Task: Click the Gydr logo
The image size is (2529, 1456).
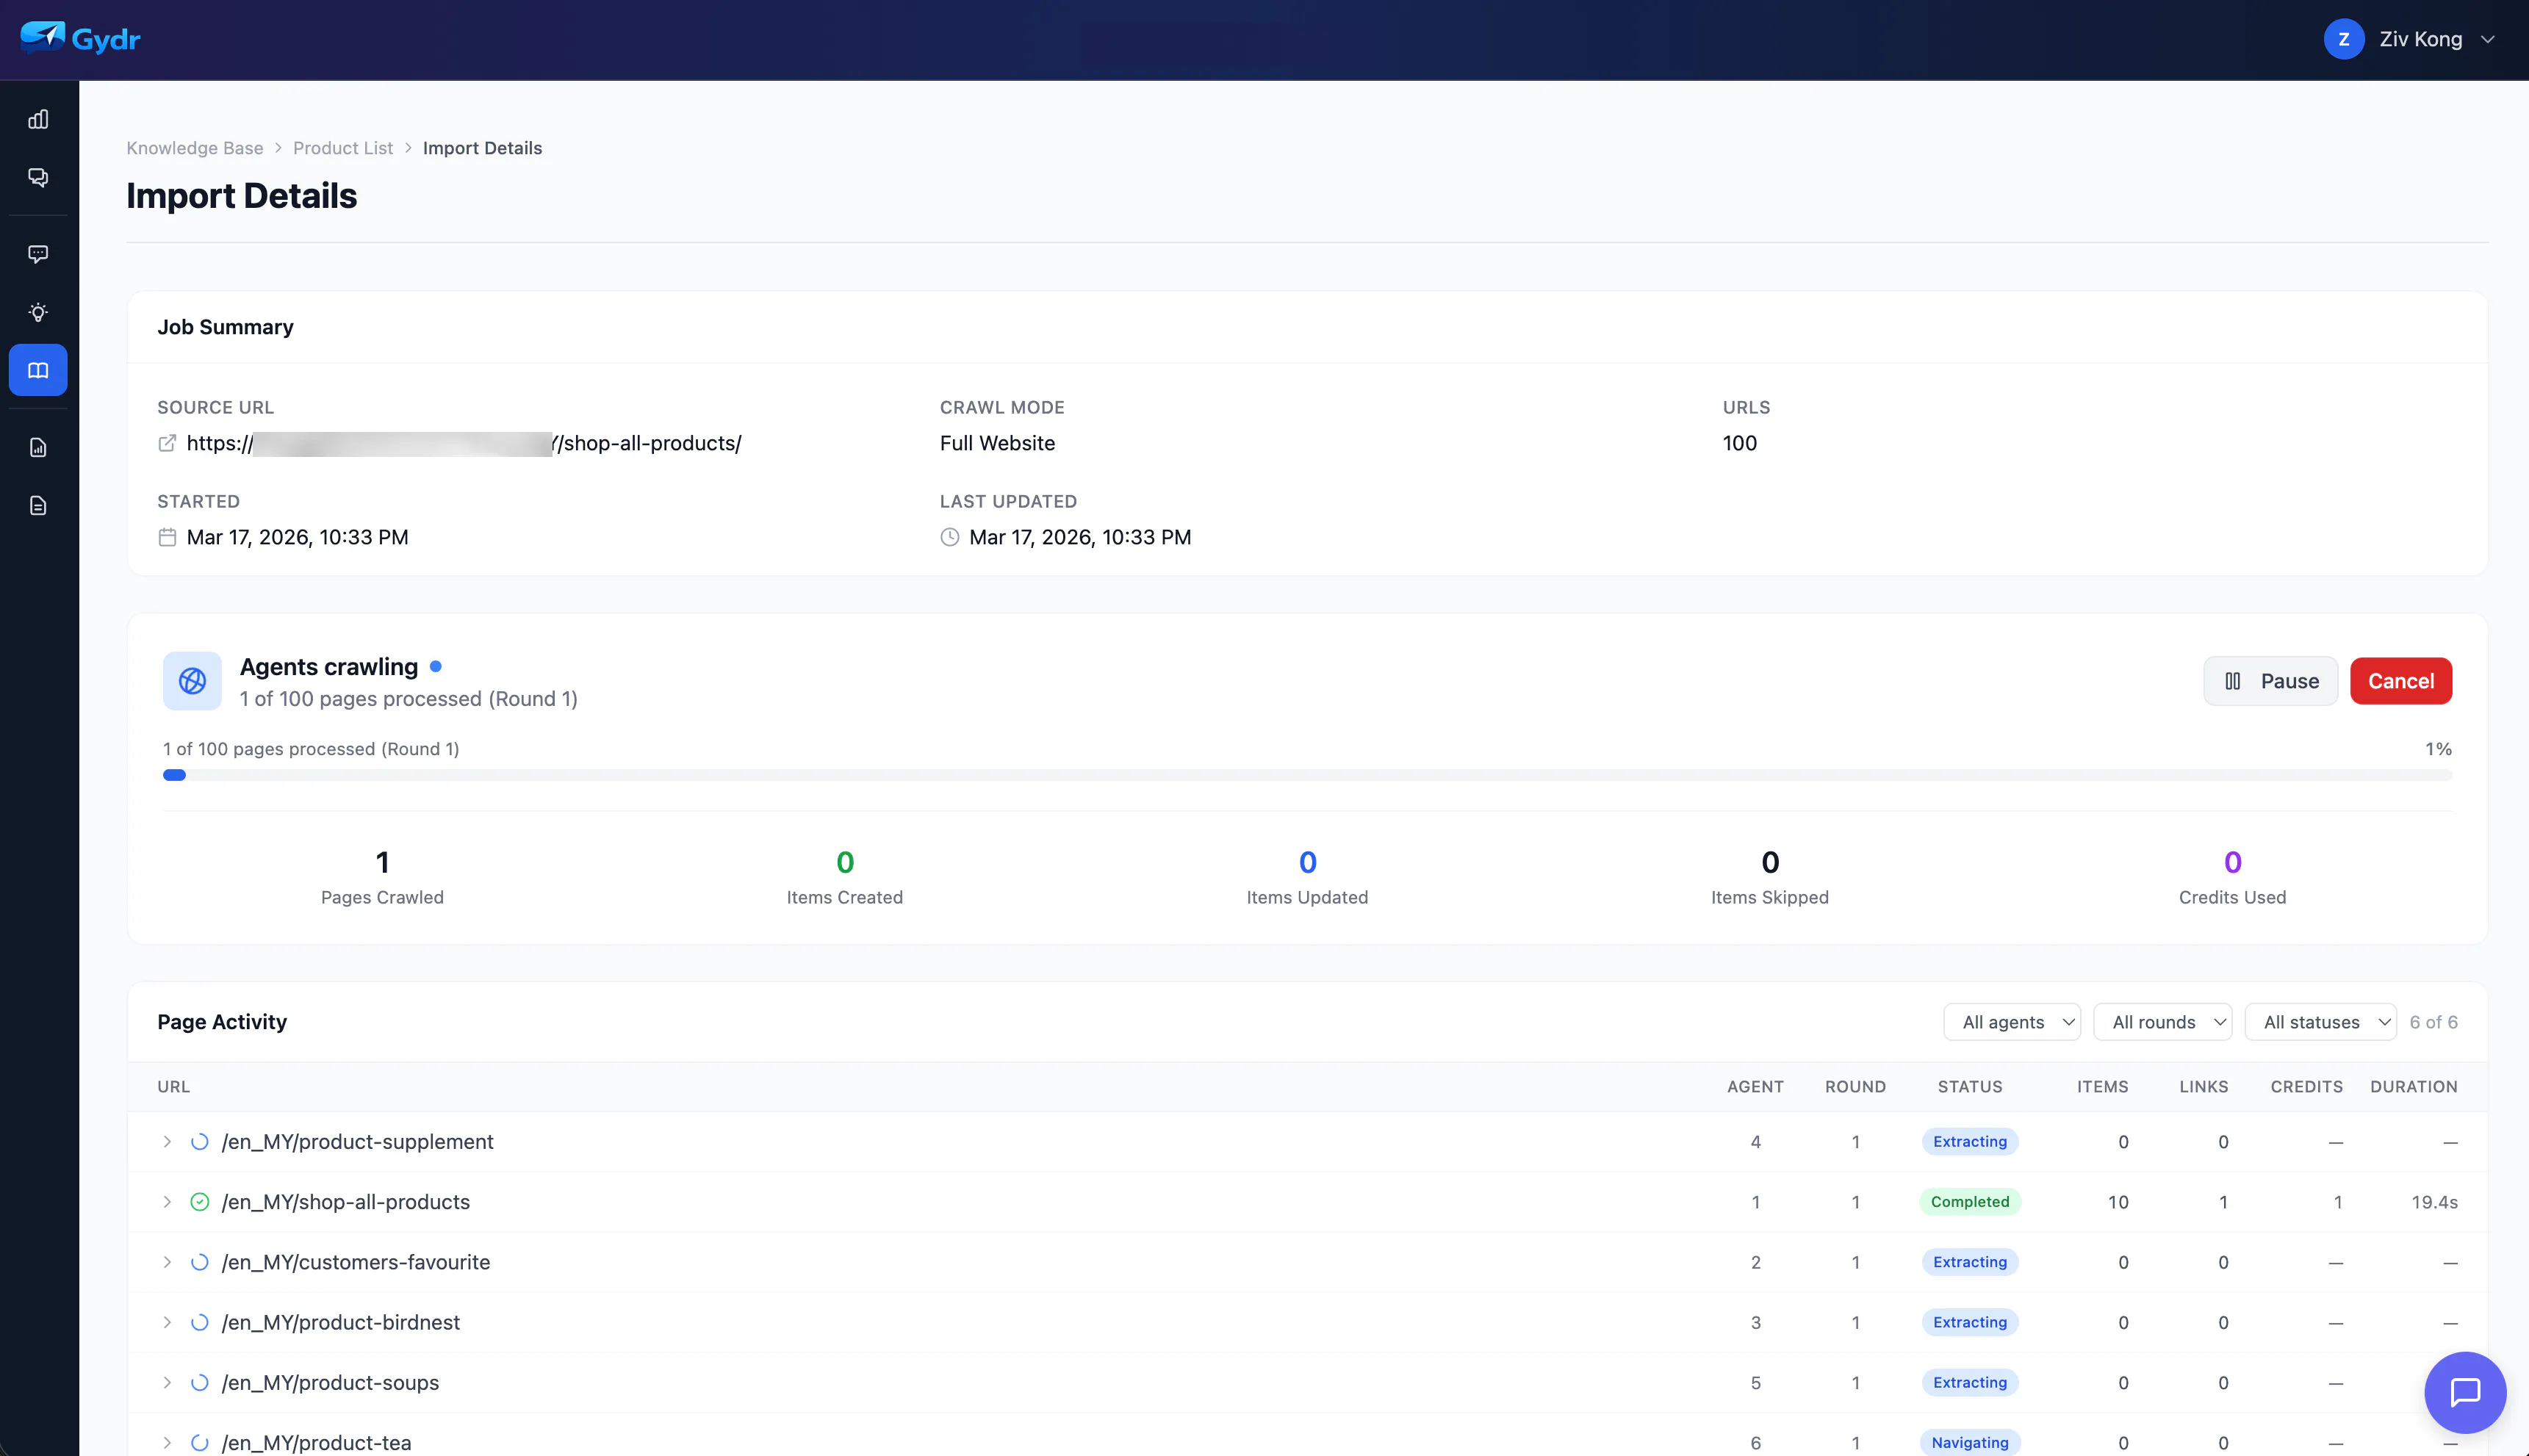Action: 80,39
